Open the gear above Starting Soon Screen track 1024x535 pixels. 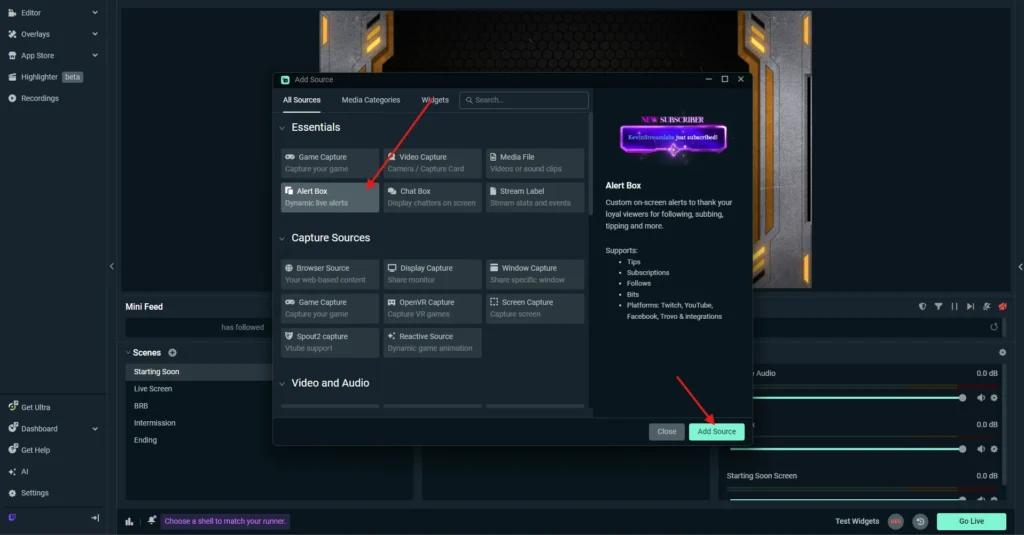click(994, 449)
